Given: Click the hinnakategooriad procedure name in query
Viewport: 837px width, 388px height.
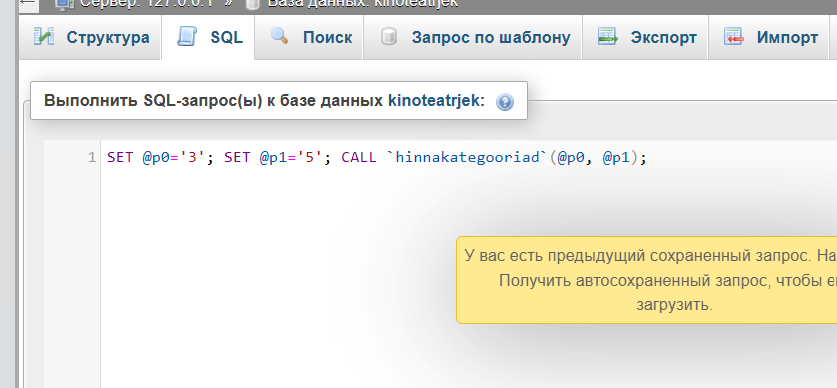Looking at the screenshot, I should (466, 157).
